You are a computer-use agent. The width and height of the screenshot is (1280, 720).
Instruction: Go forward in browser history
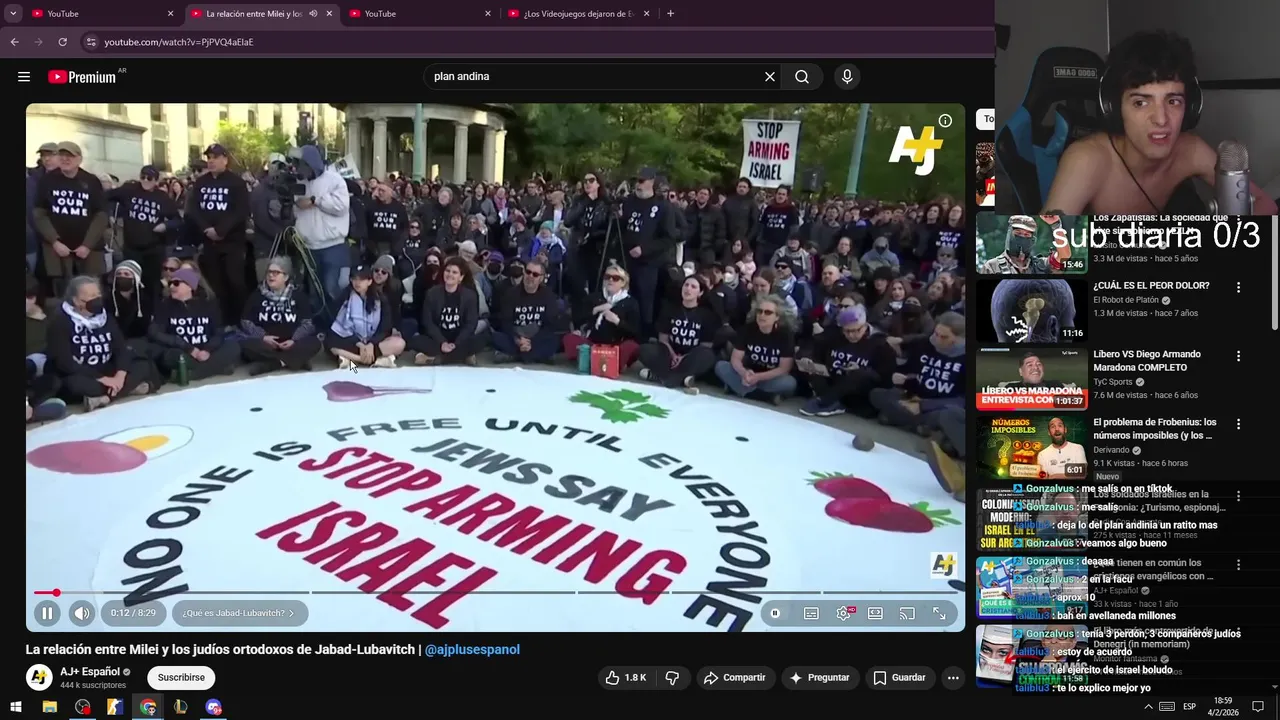(x=38, y=42)
